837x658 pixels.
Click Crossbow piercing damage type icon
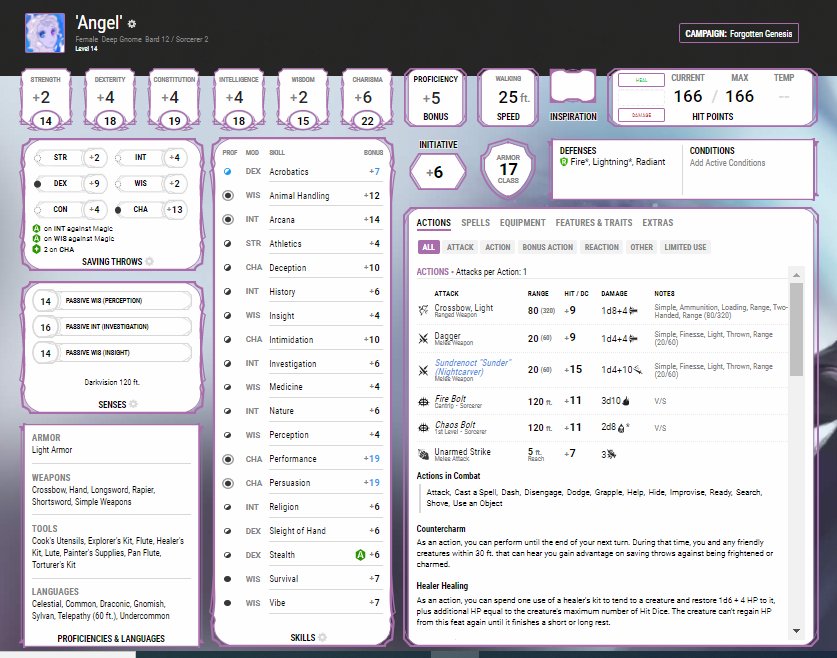pos(633,311)
